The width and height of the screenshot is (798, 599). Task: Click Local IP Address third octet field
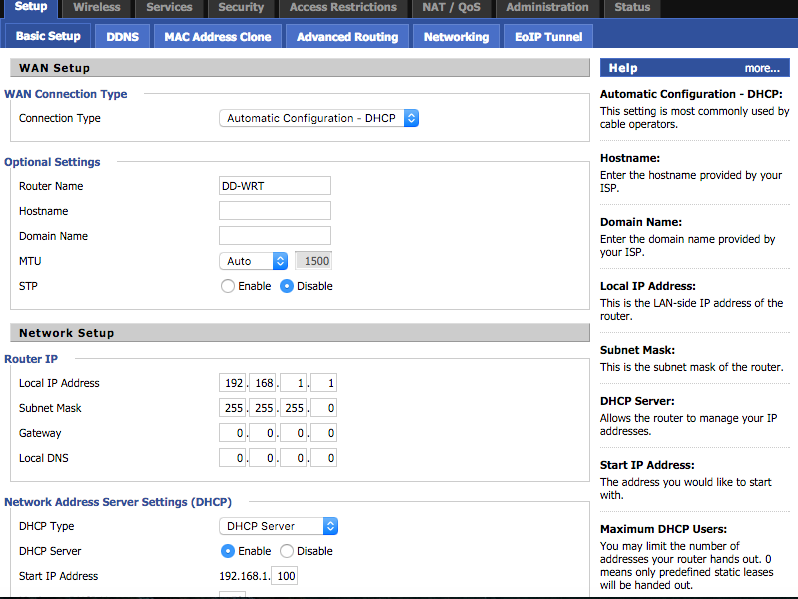point(293,383)
